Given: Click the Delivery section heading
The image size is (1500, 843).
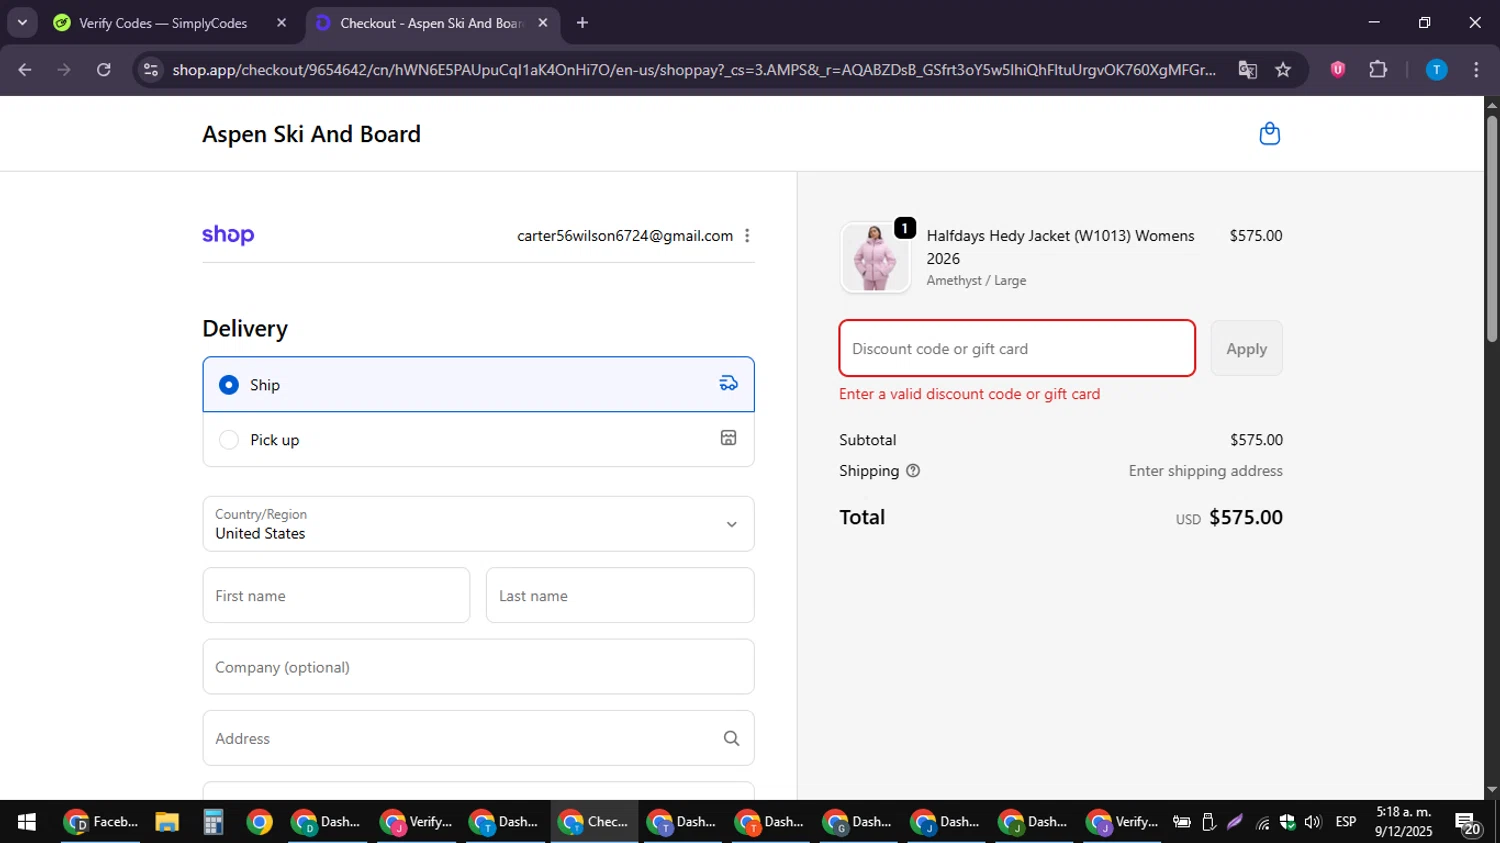Looking at the screenshot, I should pyautogui.click(x=245, y=329).
